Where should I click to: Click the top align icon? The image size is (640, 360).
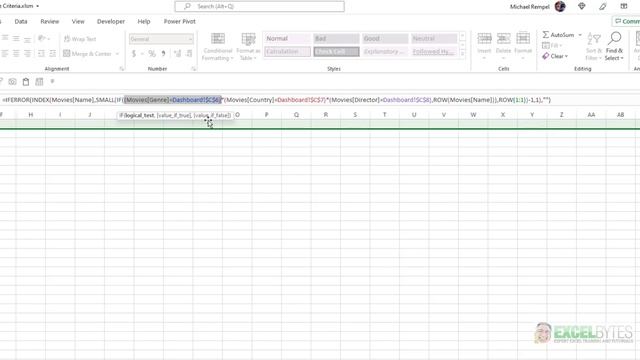click(x=5, y=38)
